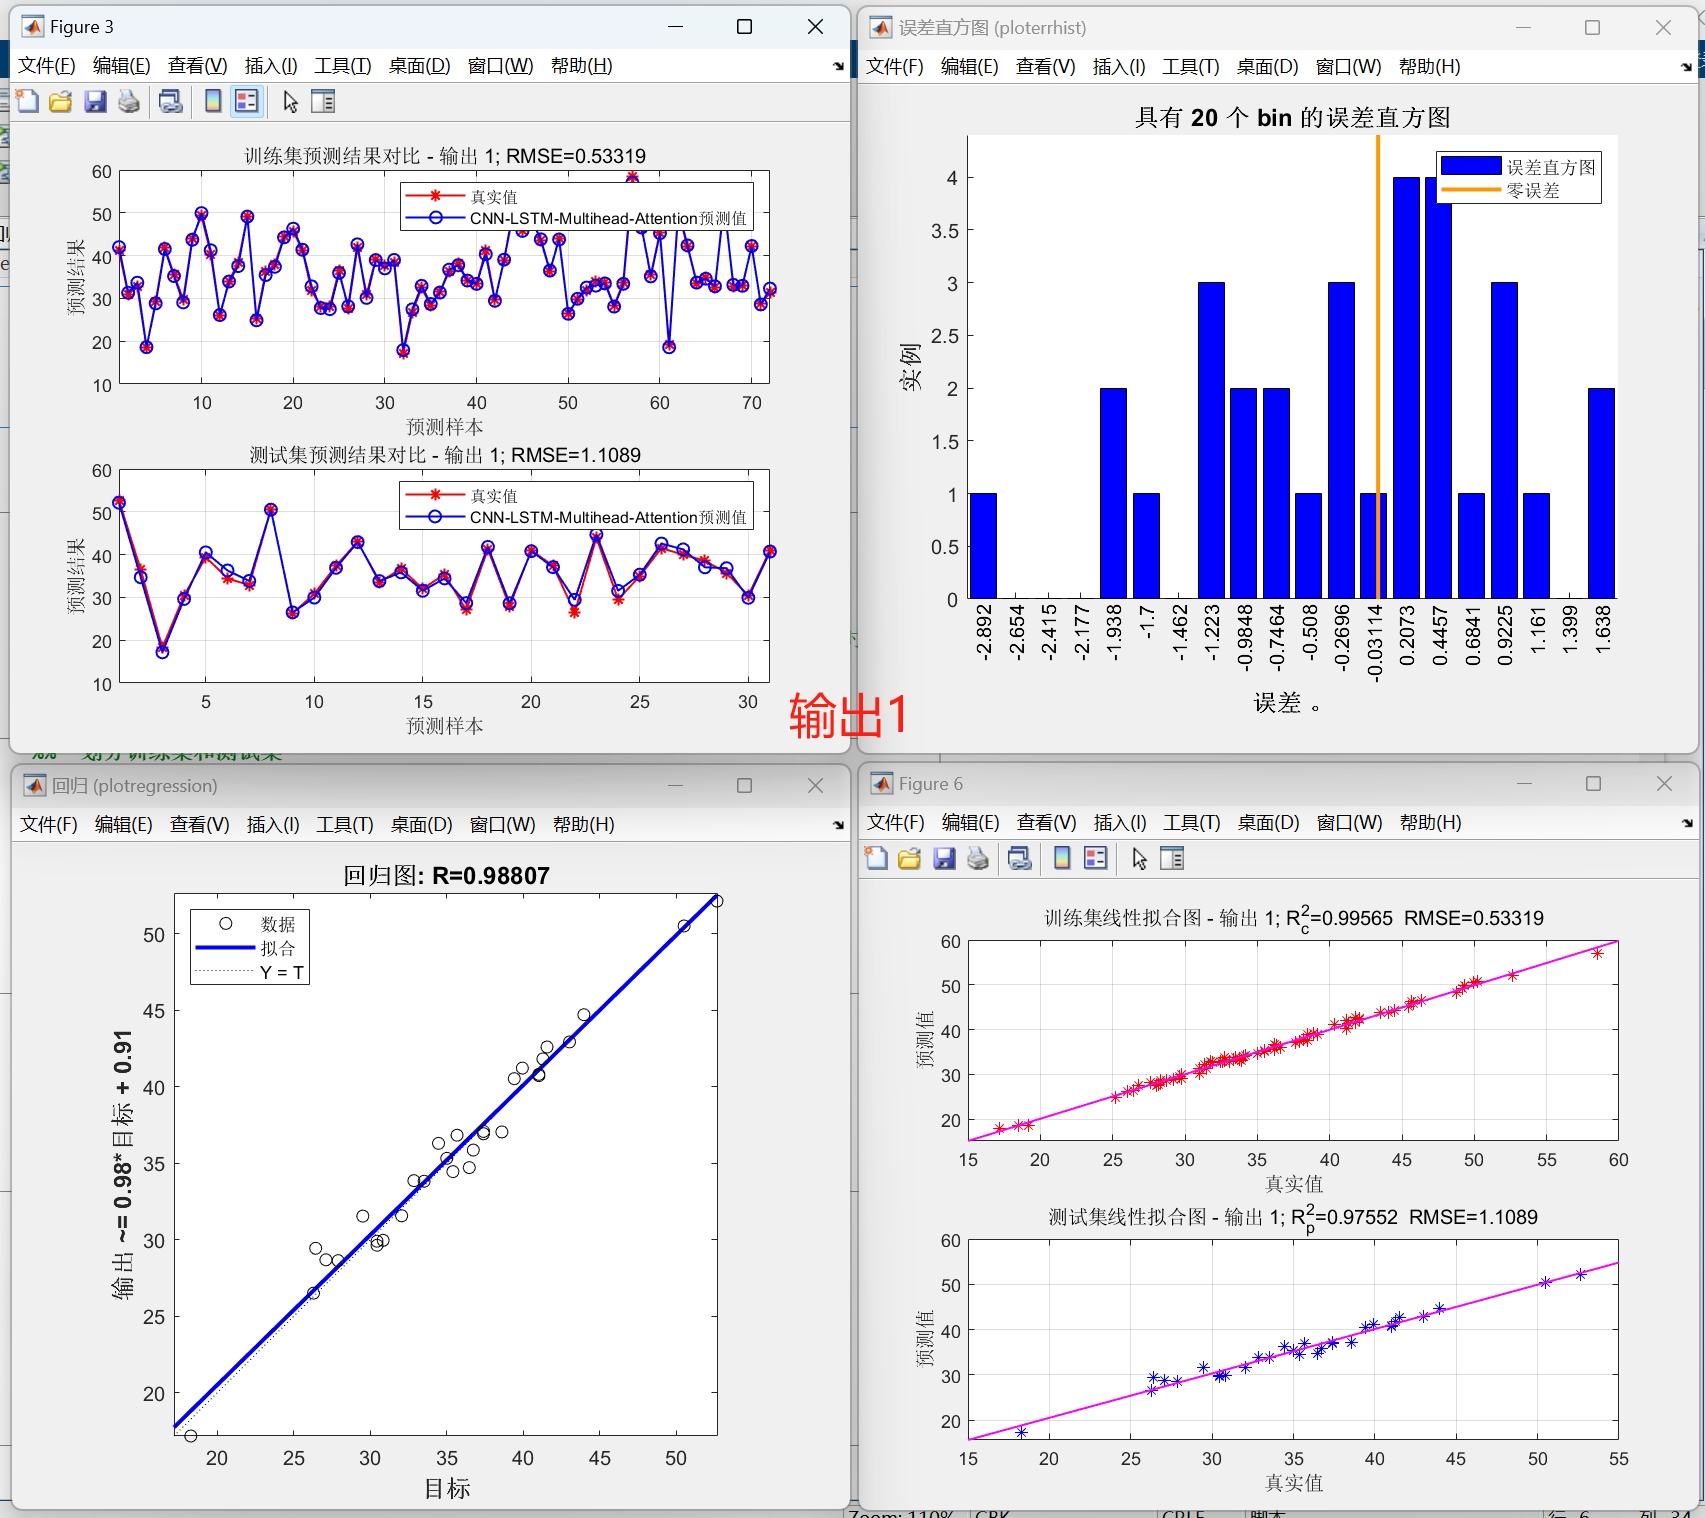Viewport: 1705px width, 1518px height.
Task: Save Figure 3 with the floppy disk icon
Action: click(94, 101)
